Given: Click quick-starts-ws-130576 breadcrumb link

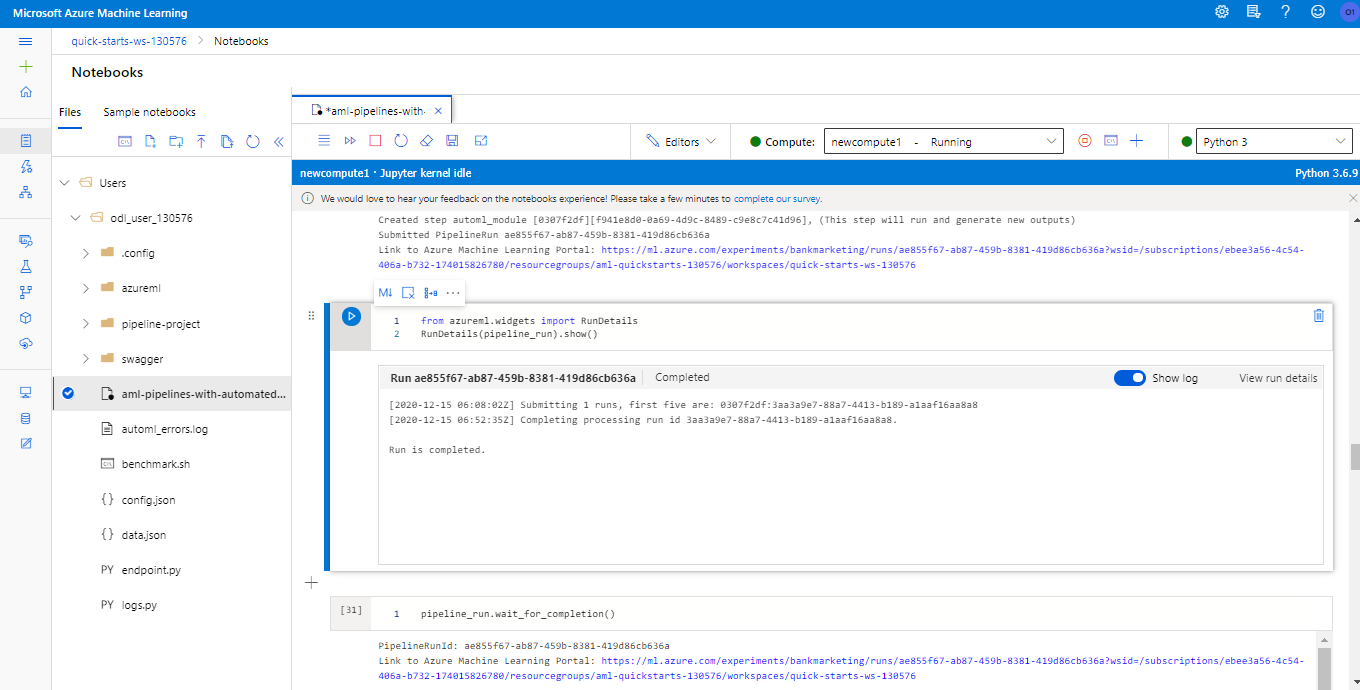Looking at the screenshot, I should point(131,41).
